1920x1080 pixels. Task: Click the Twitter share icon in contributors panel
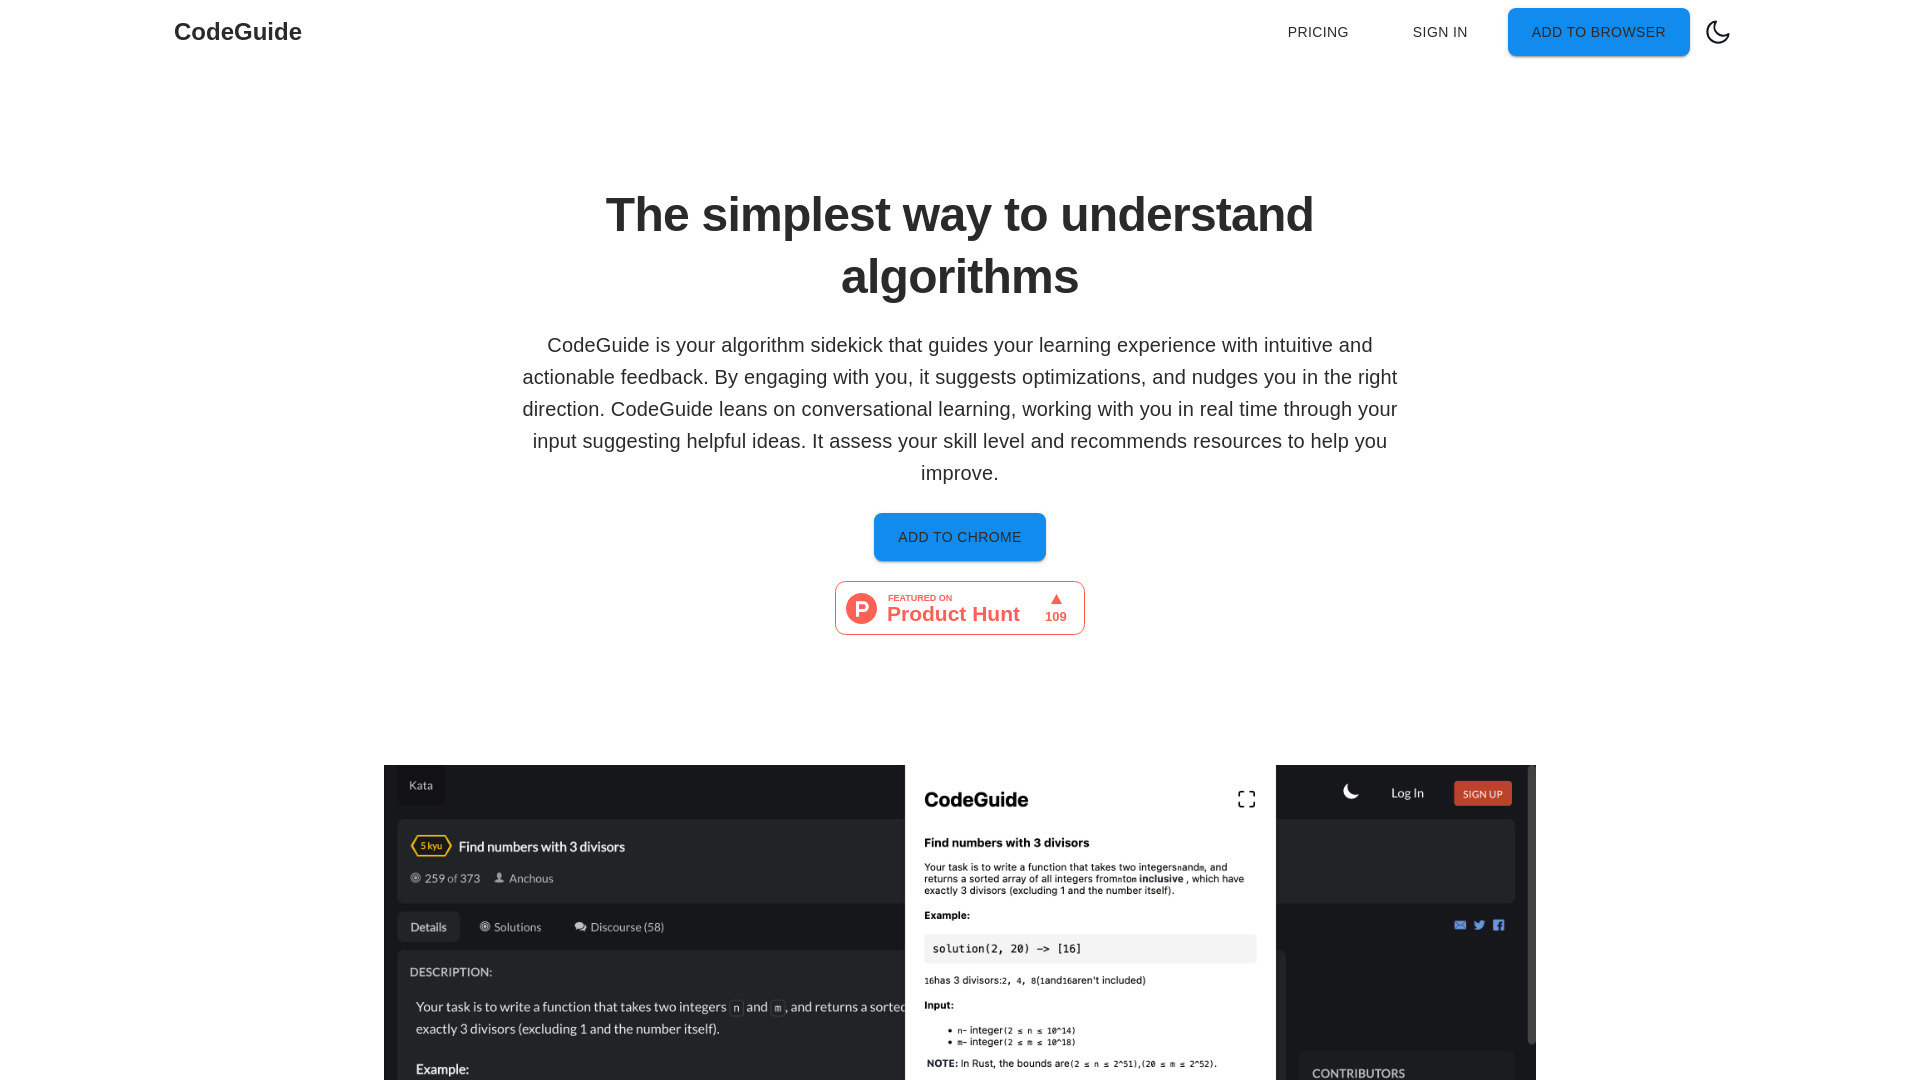tap(1478, 924)
